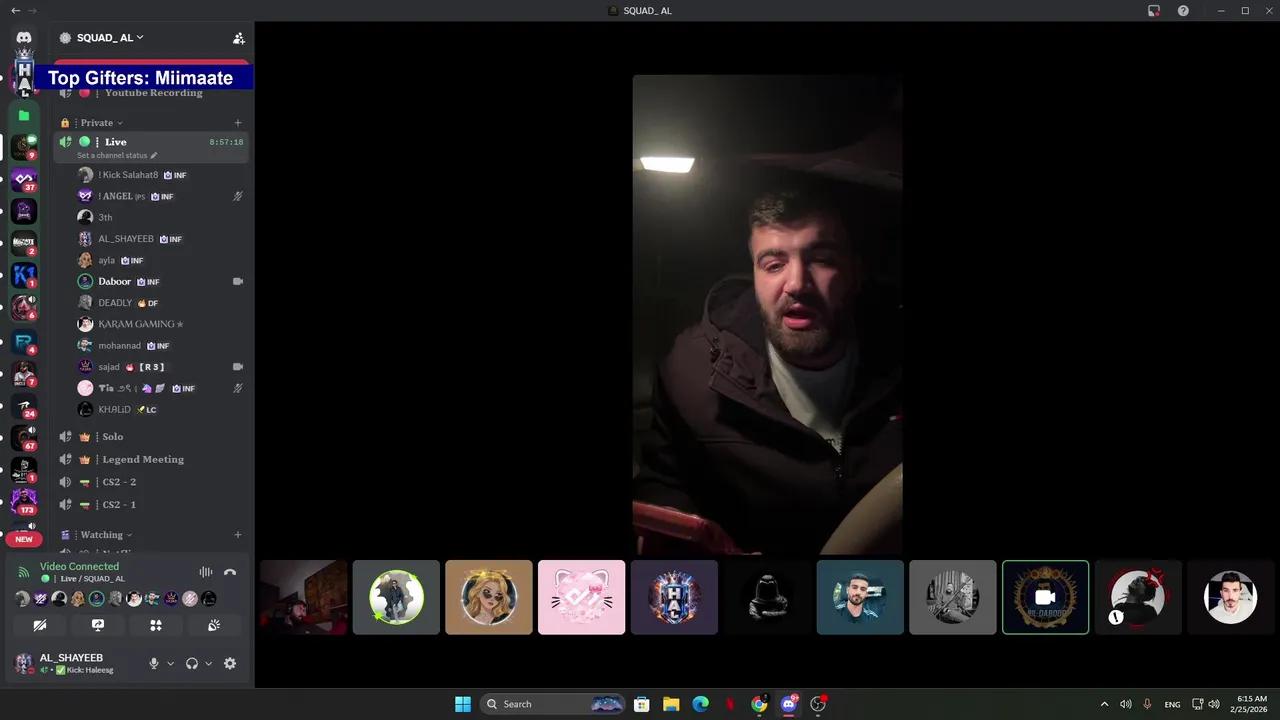The height and width of the screenshot is (720, 1280).
Task: Open the blue K1 server icon
Action: pos(24,275)
